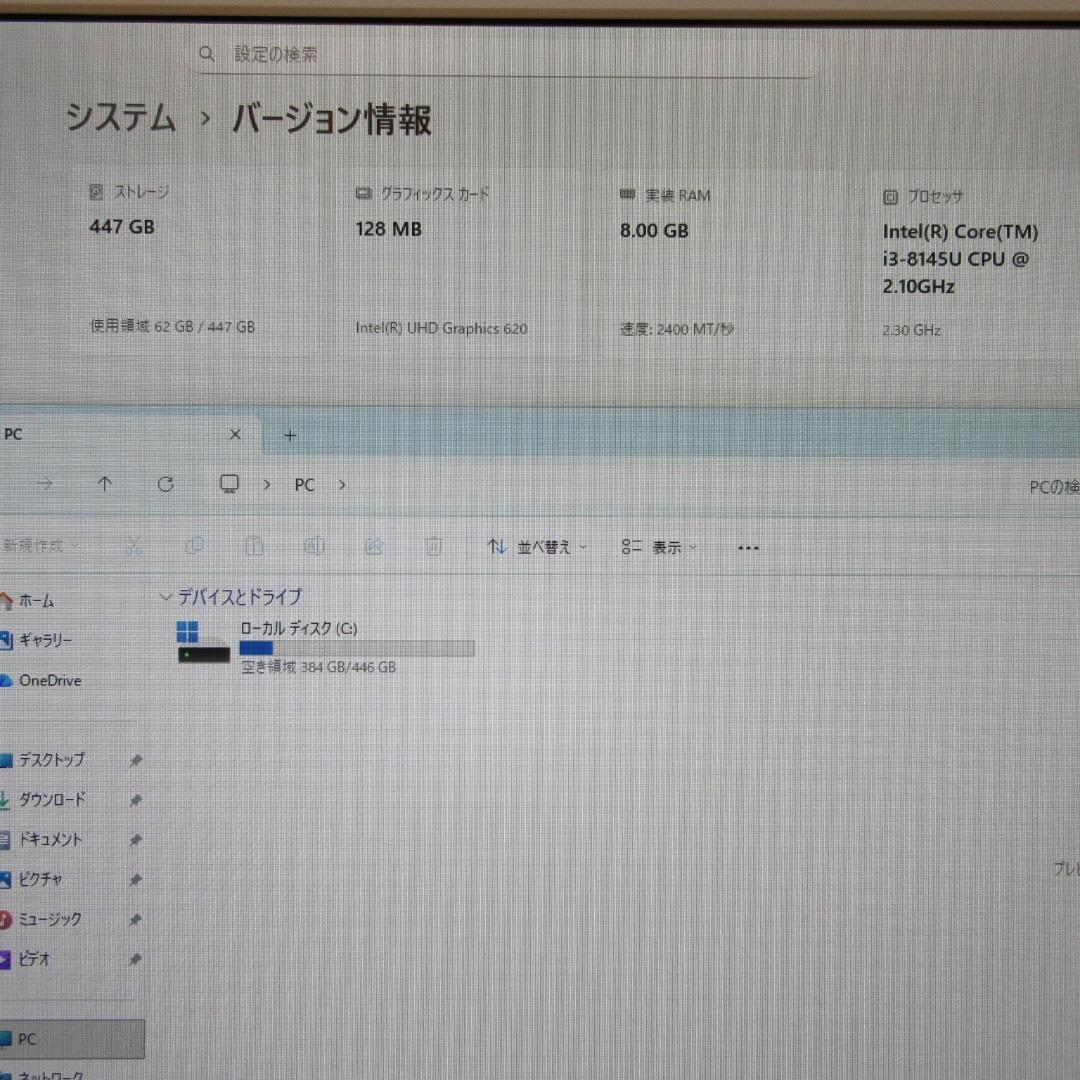Unpin ドキュメント from the sidebar
The width and height of the screenshot is (1080, 1080).
pyautogui.click(x=135, y=840)
